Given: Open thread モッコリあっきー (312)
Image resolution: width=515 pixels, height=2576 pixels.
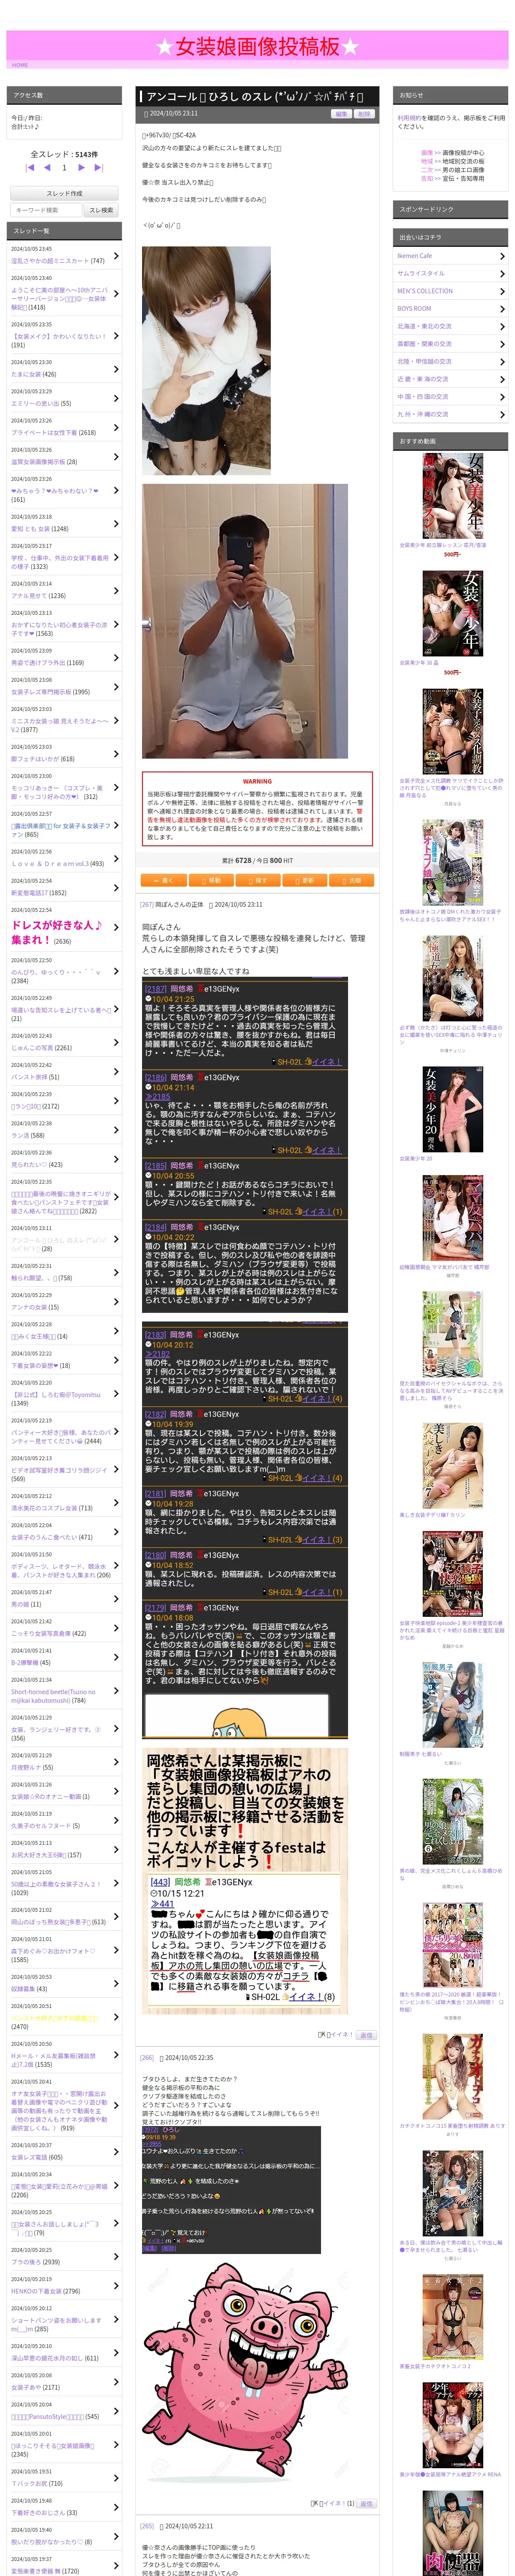Looking at the screenshot, I should [x=57, y=792].
